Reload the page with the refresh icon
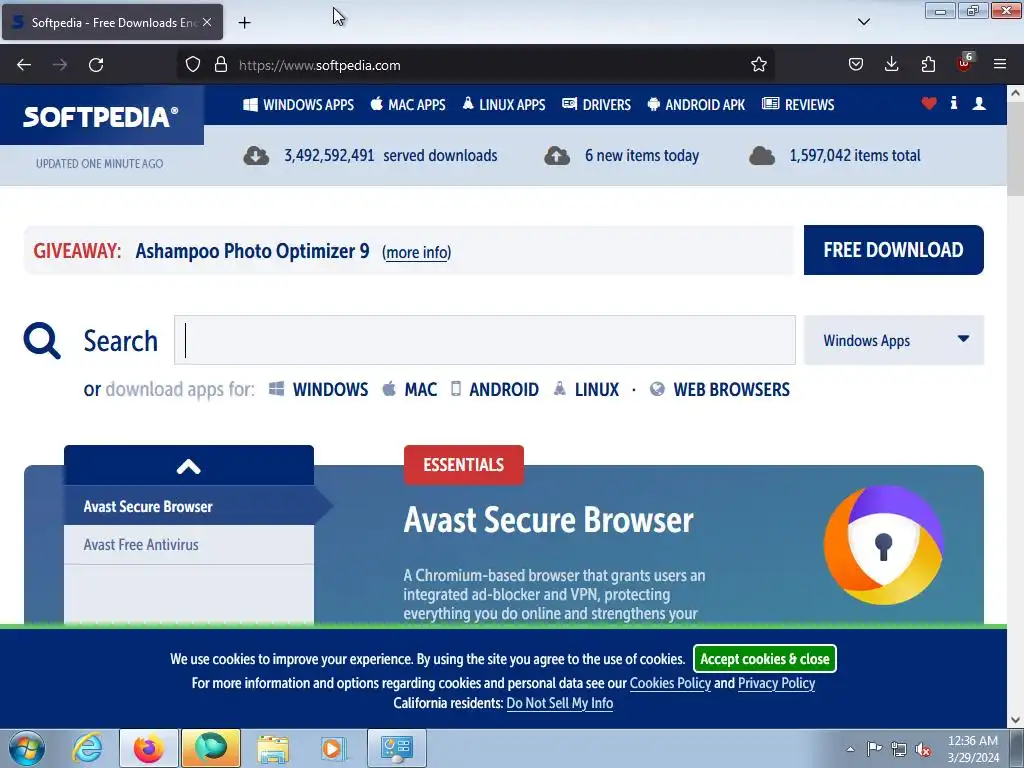The height and width of the screenshot is (768, 1024). [x=96, y=65]
